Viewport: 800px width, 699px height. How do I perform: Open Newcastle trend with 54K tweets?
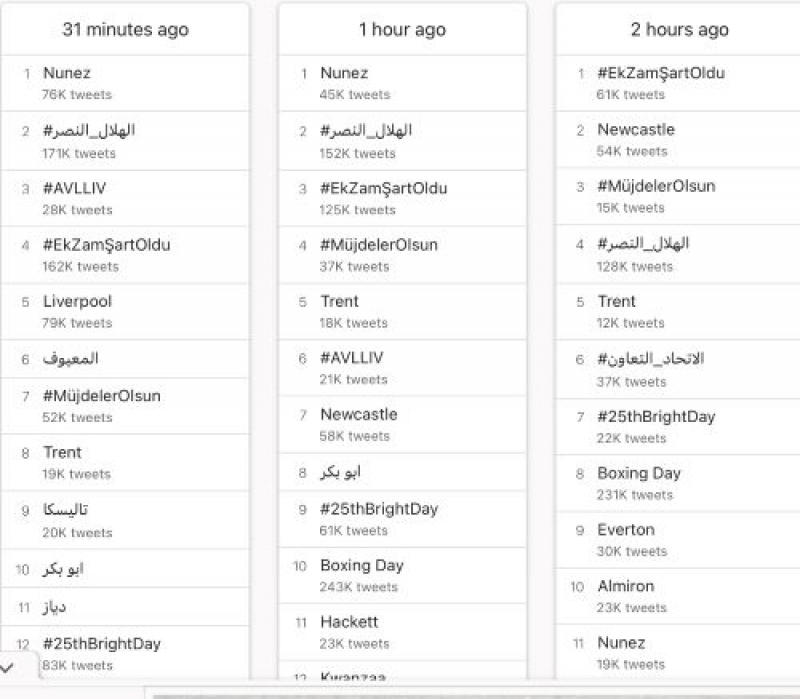[636, 130]
